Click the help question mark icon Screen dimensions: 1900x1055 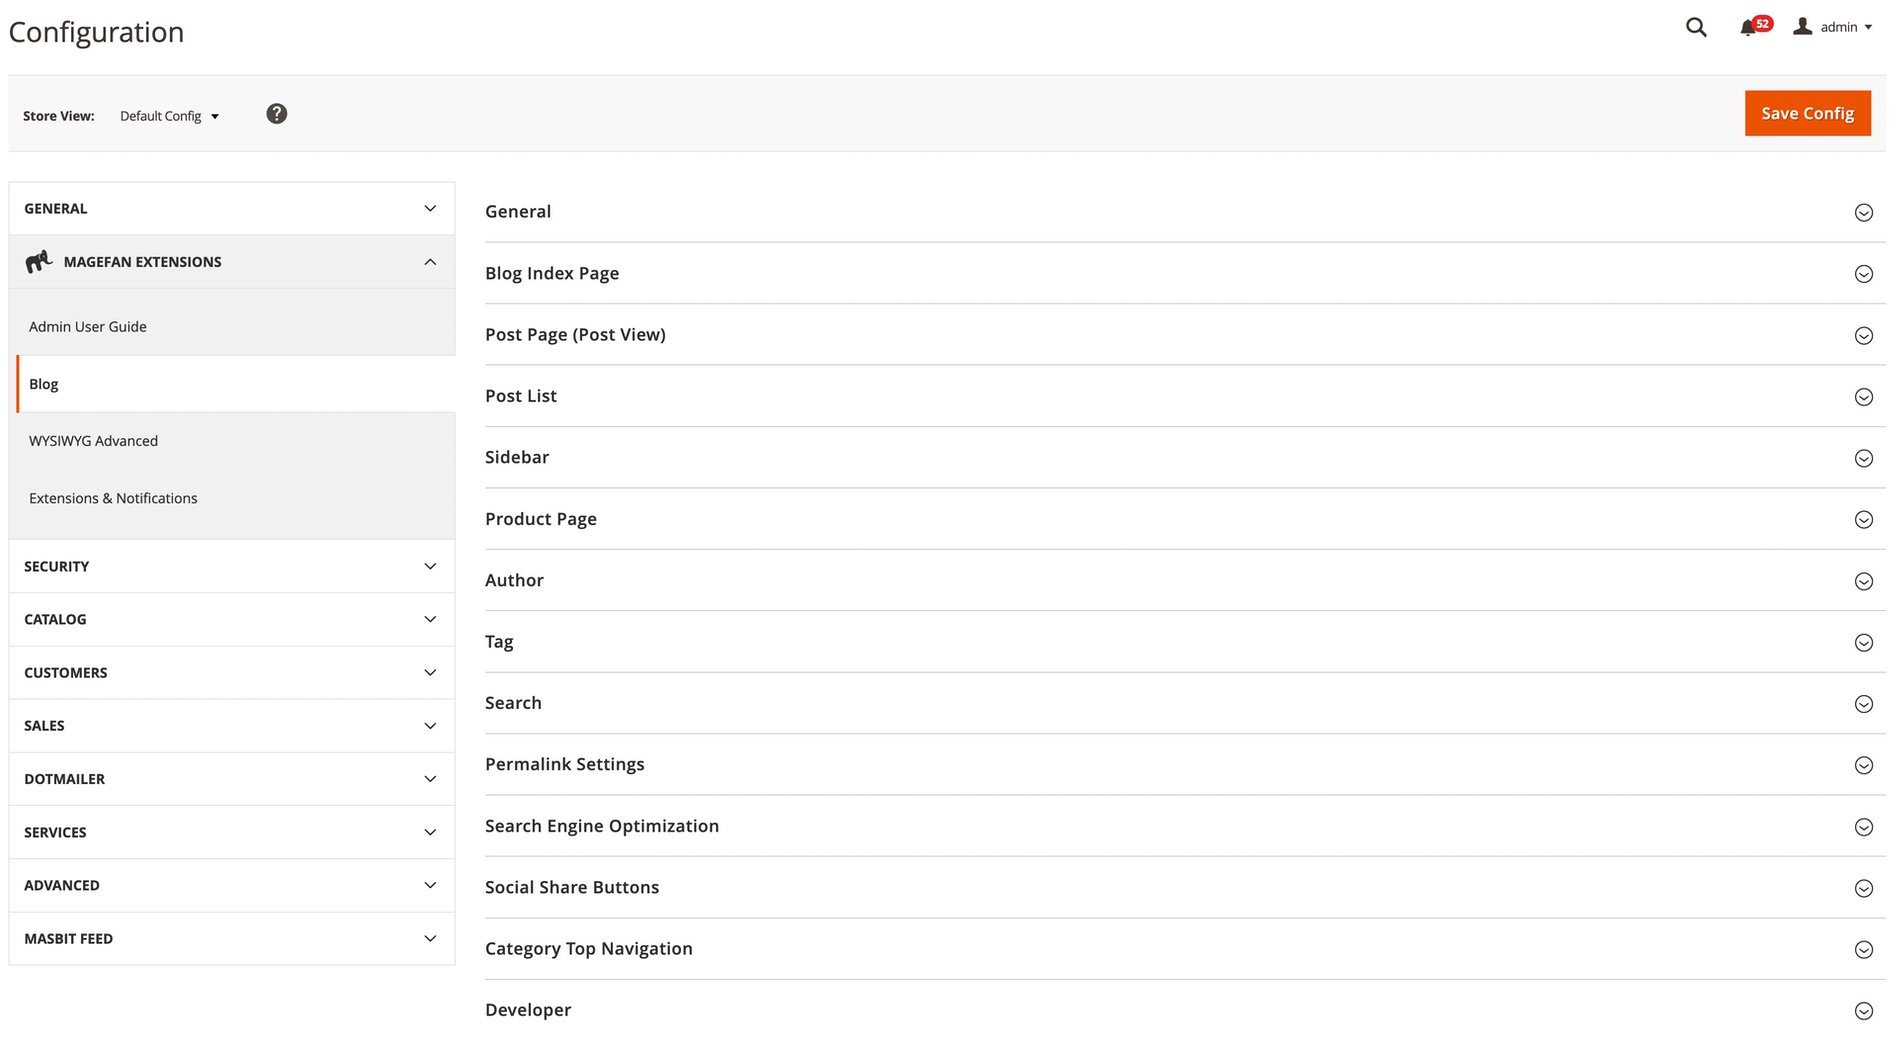click(277, 114)
